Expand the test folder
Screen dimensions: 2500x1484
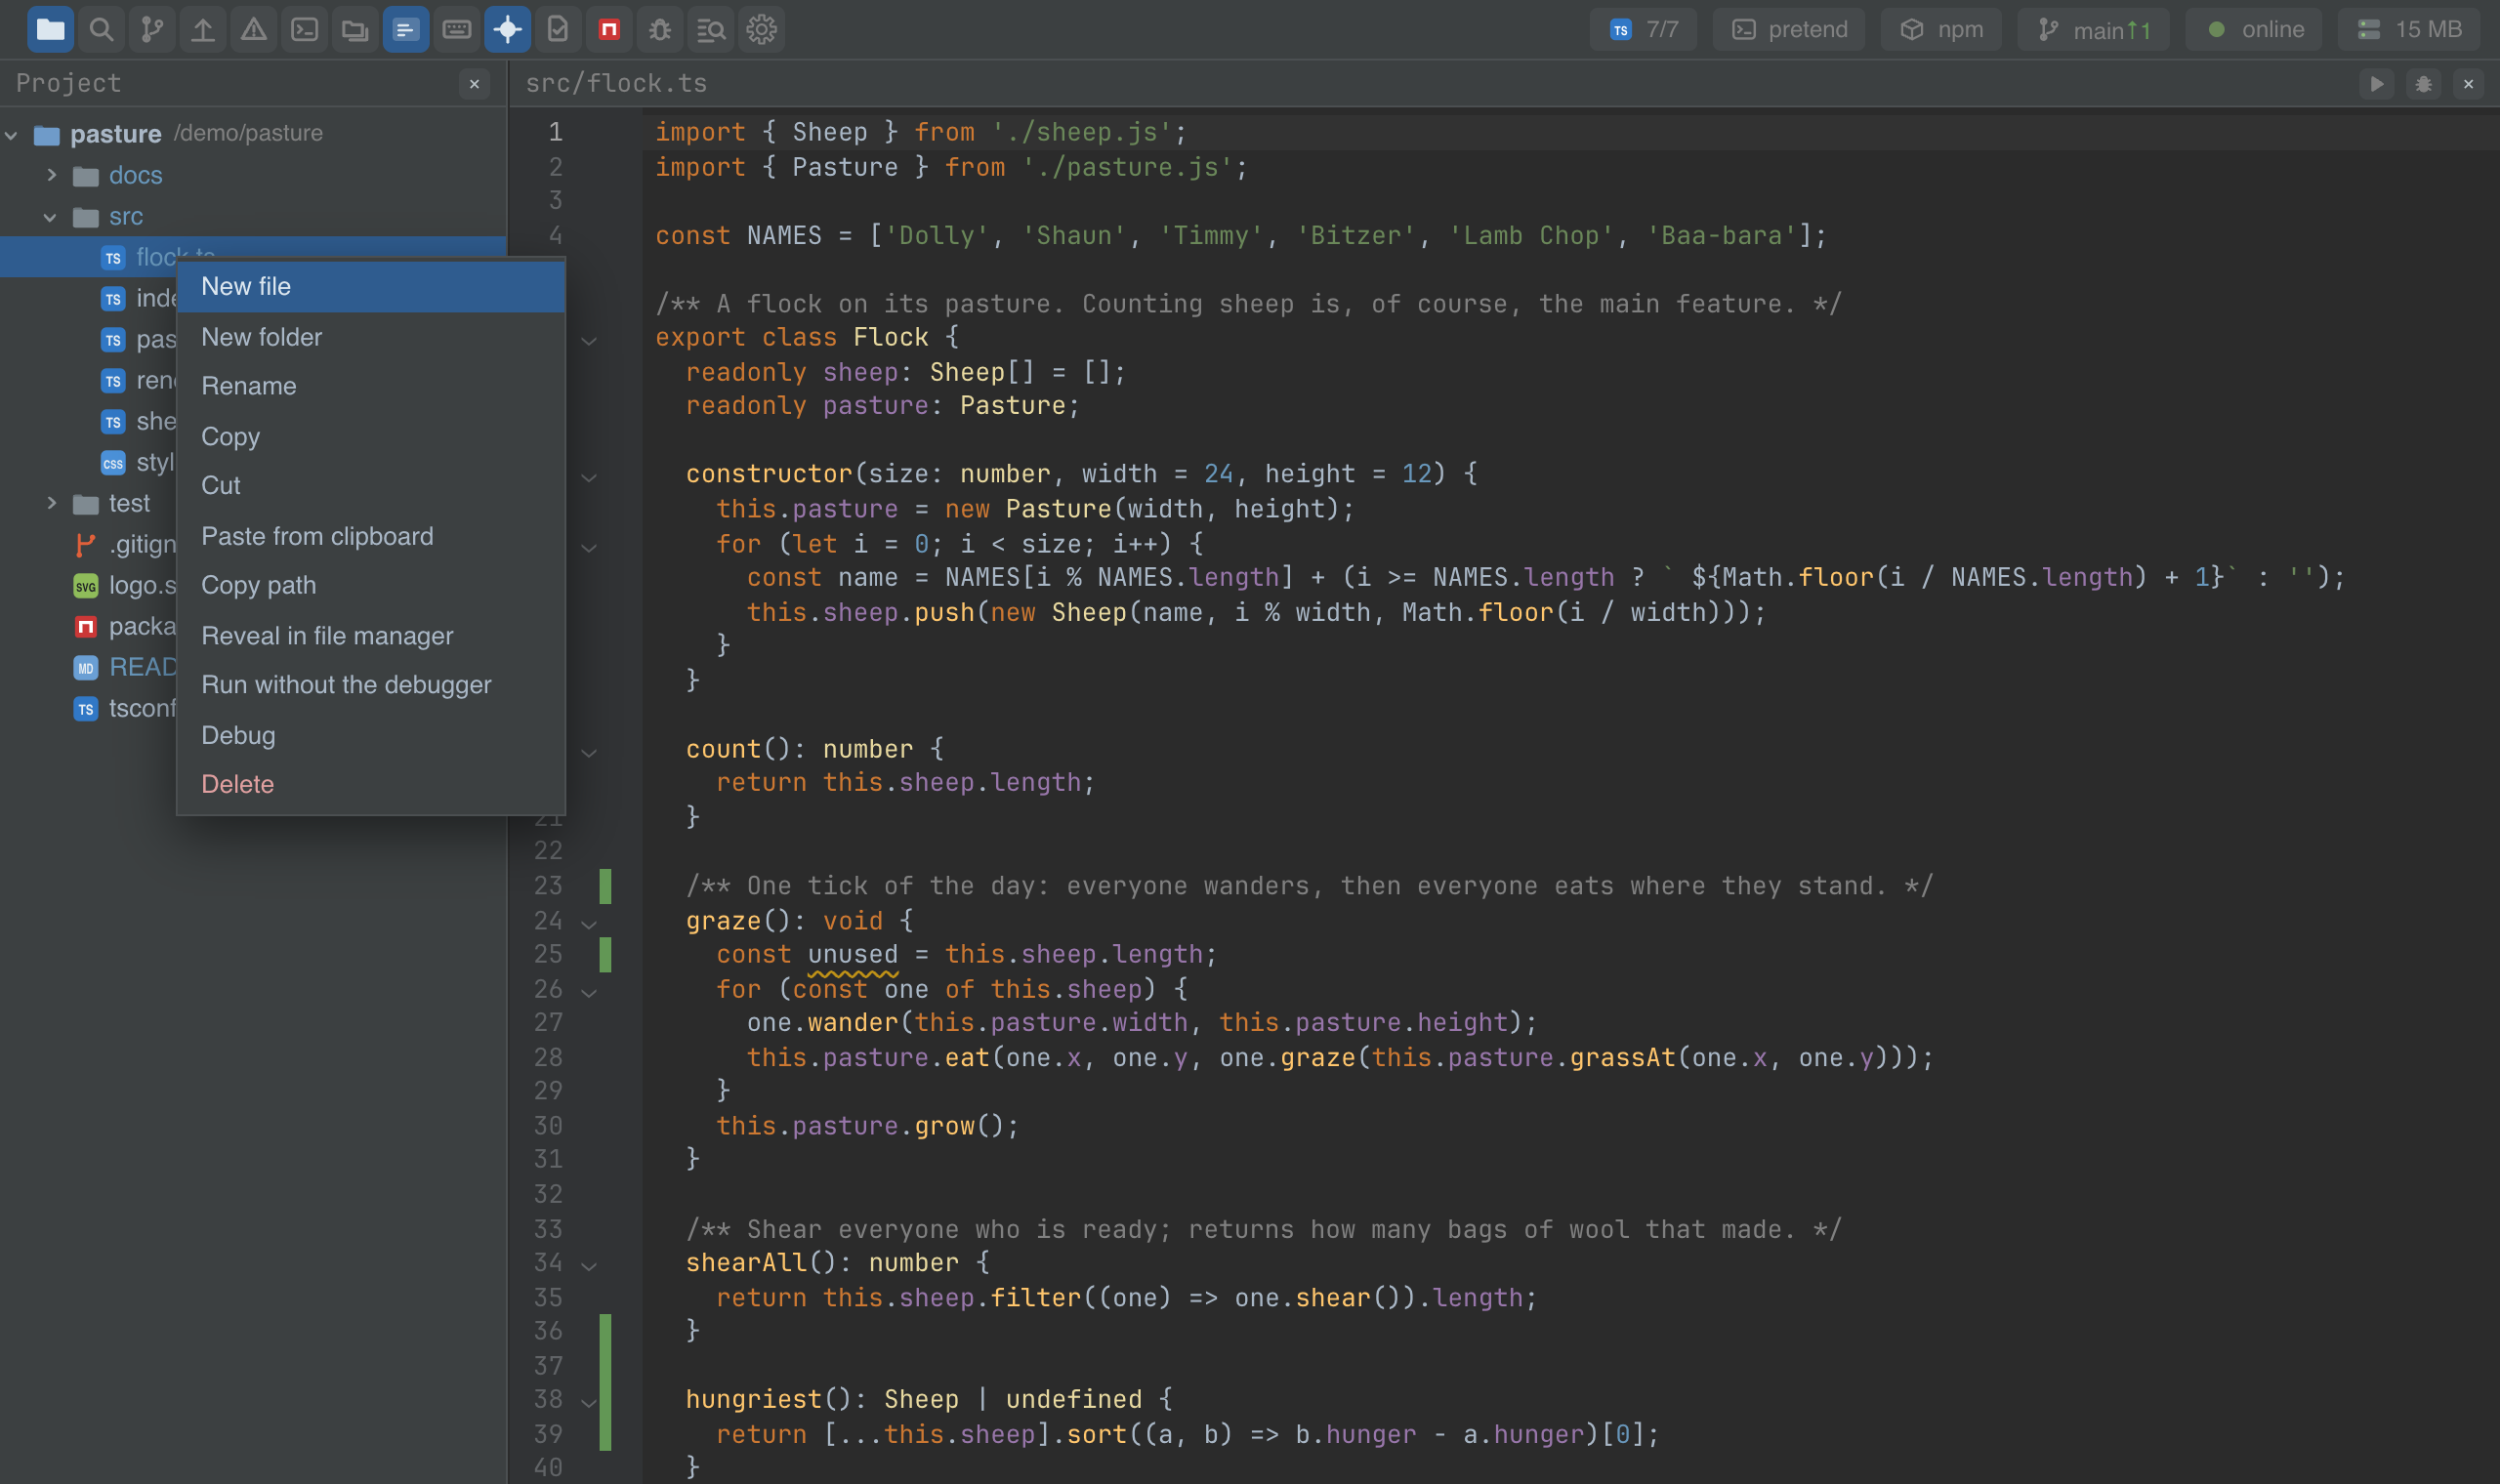52,503
